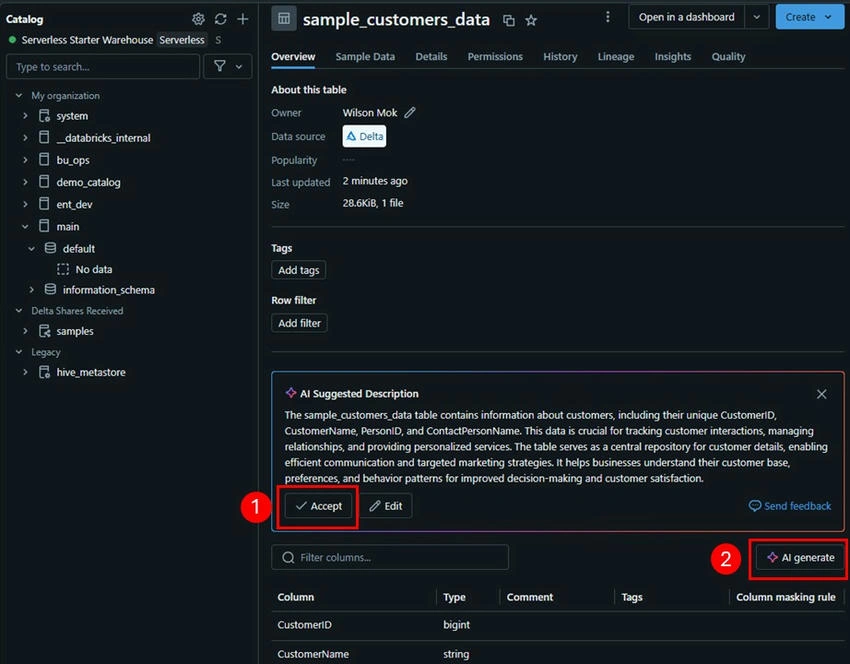
Task: Switch to the Details tab
Action: pyautogui.click(x=431, y=56)
